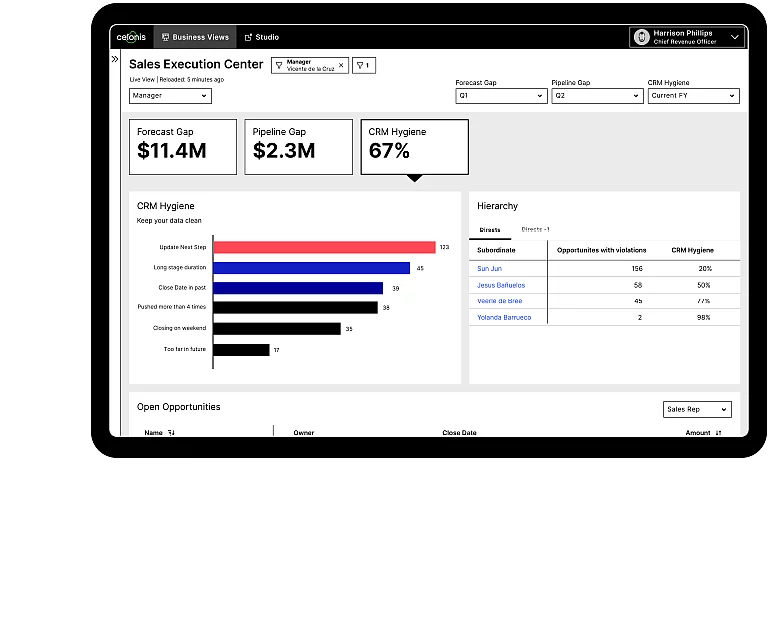Open the Manager view dropdown
Screen dimensions: 768x639
170,96
